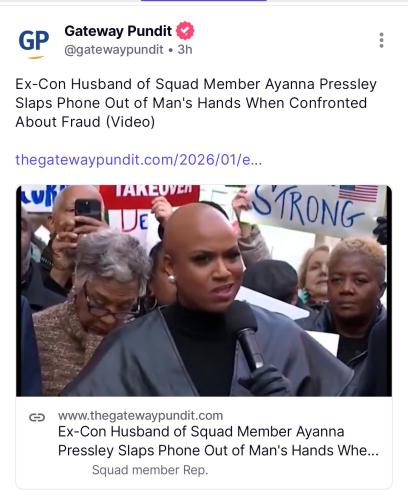The width and height of the screenshot is (408, 500).
Task: Click '(Video)' ending the post text
Action: (130, 122)
